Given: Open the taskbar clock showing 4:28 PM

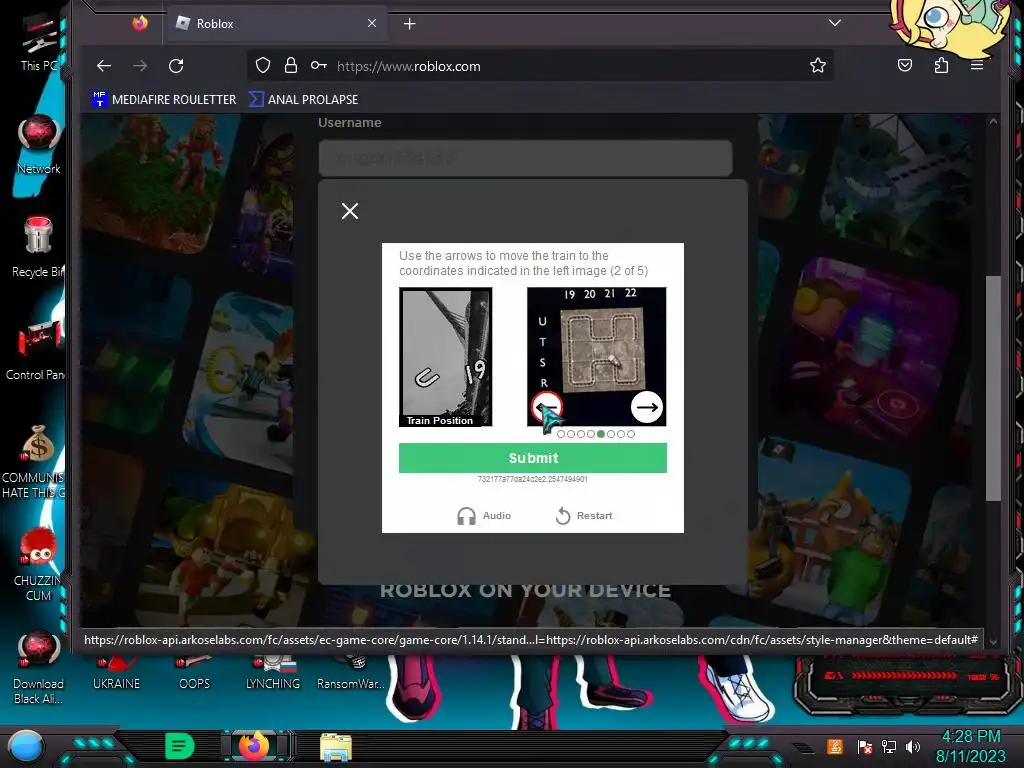Looking at the screenshot, I should (x=971, y=746).
